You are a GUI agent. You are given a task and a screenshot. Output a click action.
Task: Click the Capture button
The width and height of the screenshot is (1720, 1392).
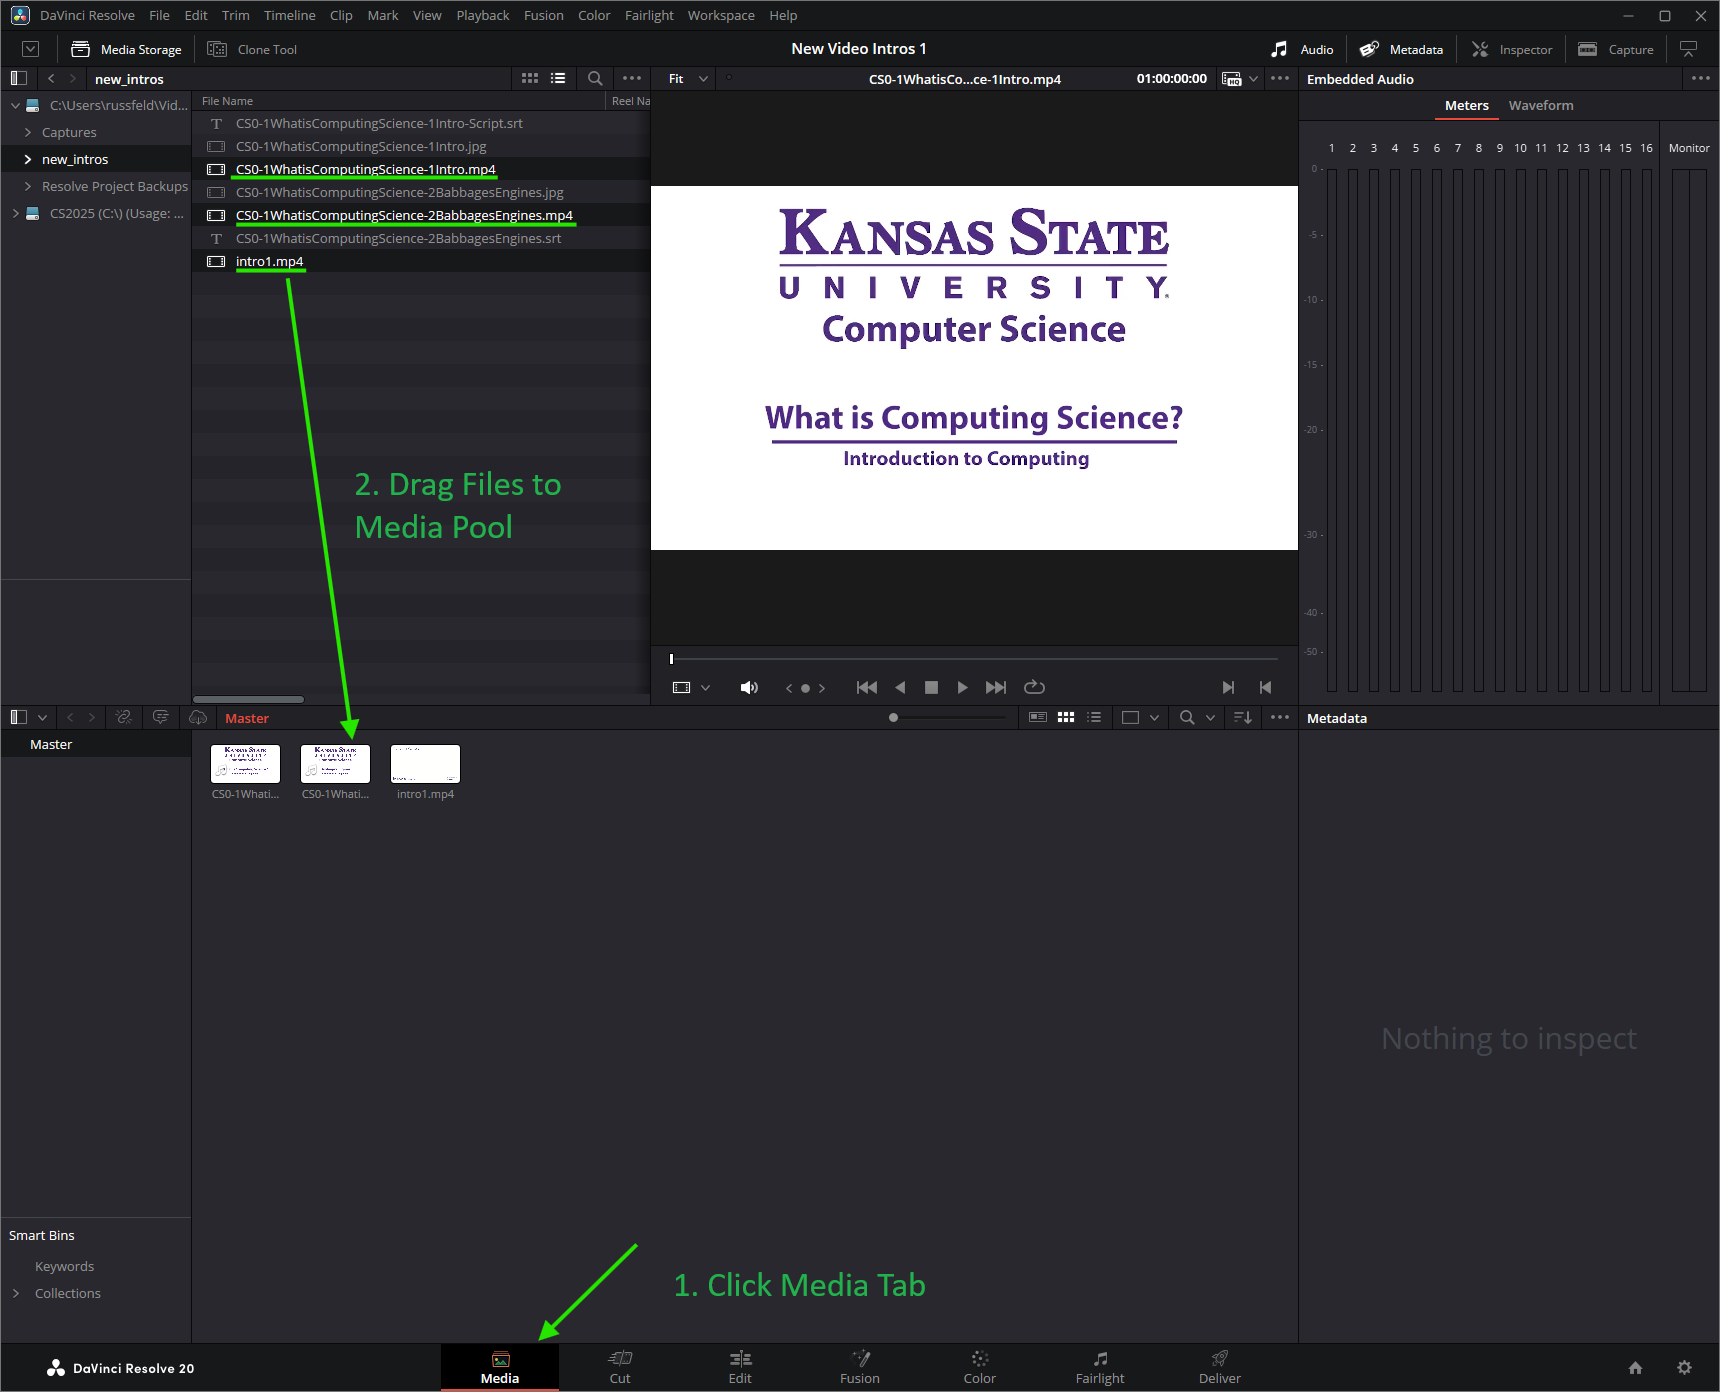pyautogui.click(x=1616, y=49)
